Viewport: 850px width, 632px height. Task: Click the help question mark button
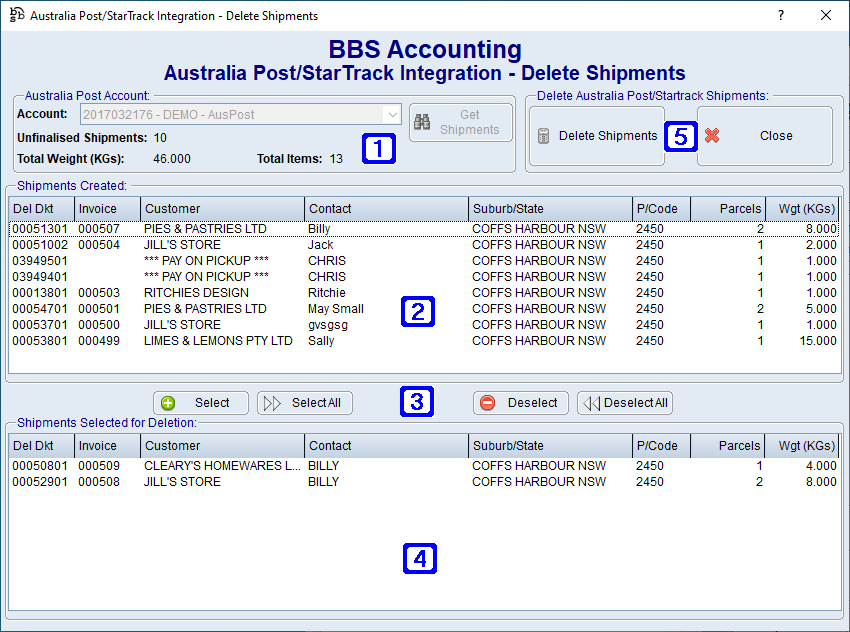pos(781,15)
